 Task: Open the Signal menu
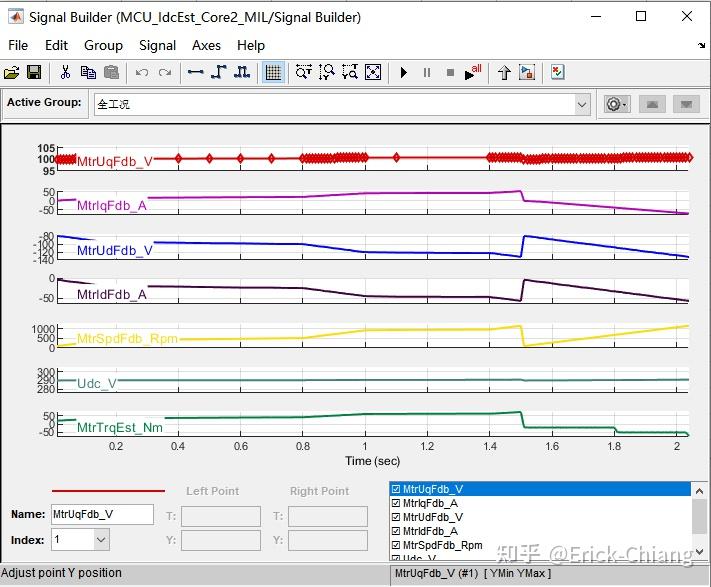[x=157, y=45]
